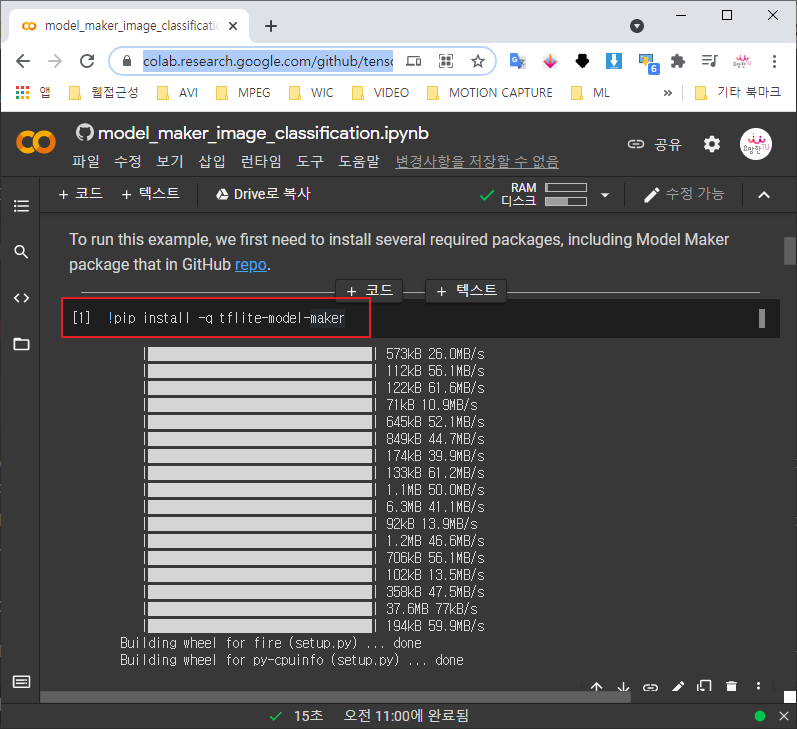
Task: Click the QR code icon in address bar
Action: coord(446,62)
